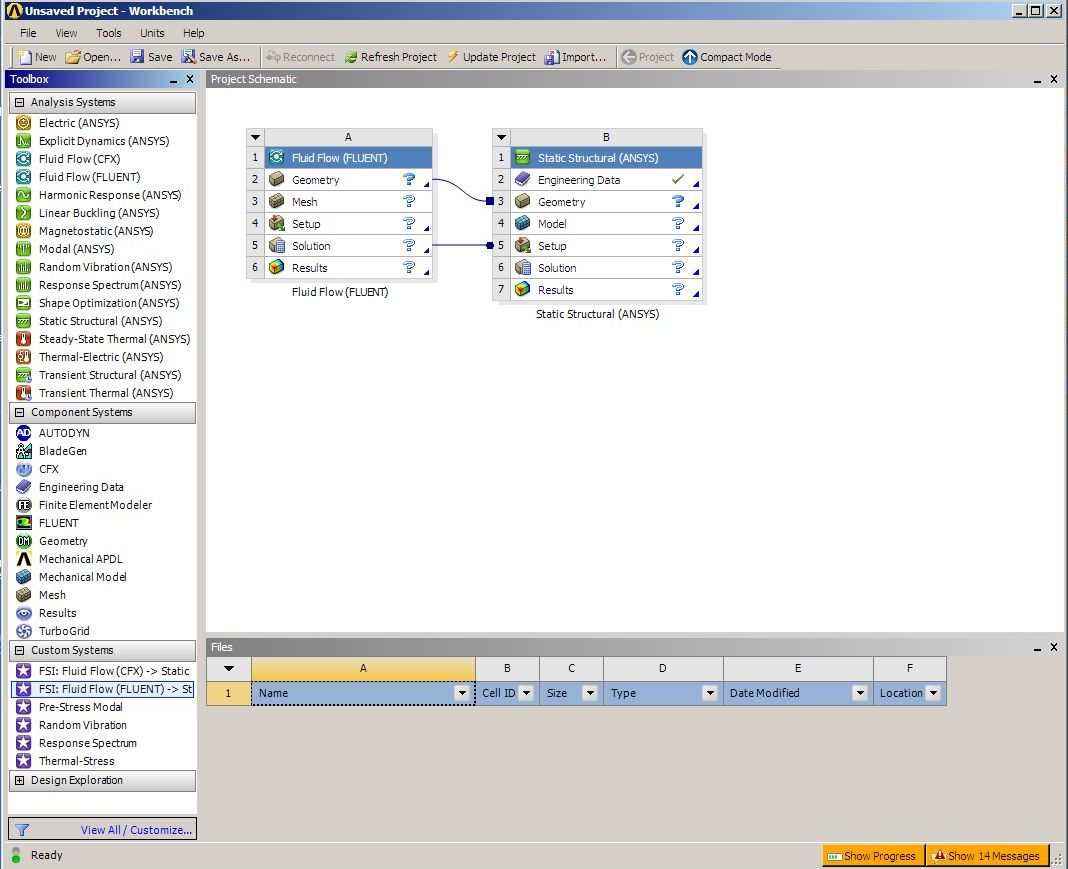
Task: Select the TurboGrid component icon
Action: 24,631
